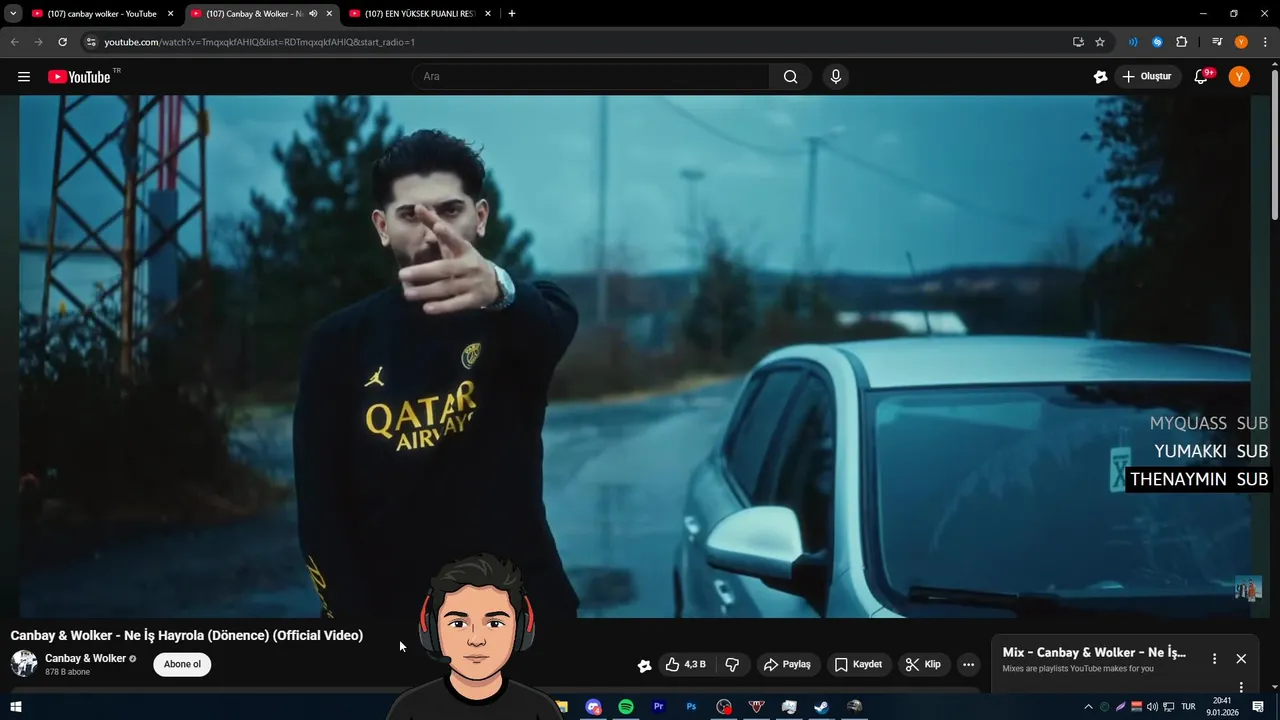The image size is (1280, 720).
Task: View site information icon in address bar
Action: 91,42
